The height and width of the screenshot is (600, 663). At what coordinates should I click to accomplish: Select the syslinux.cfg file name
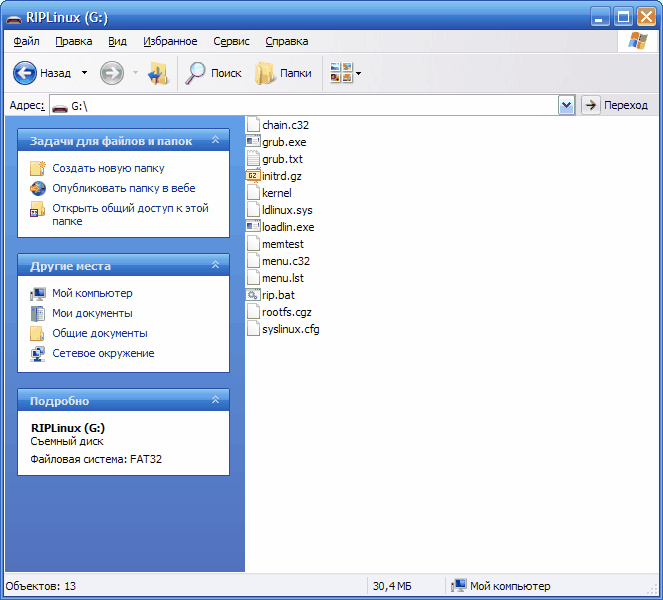pos(290,329)
